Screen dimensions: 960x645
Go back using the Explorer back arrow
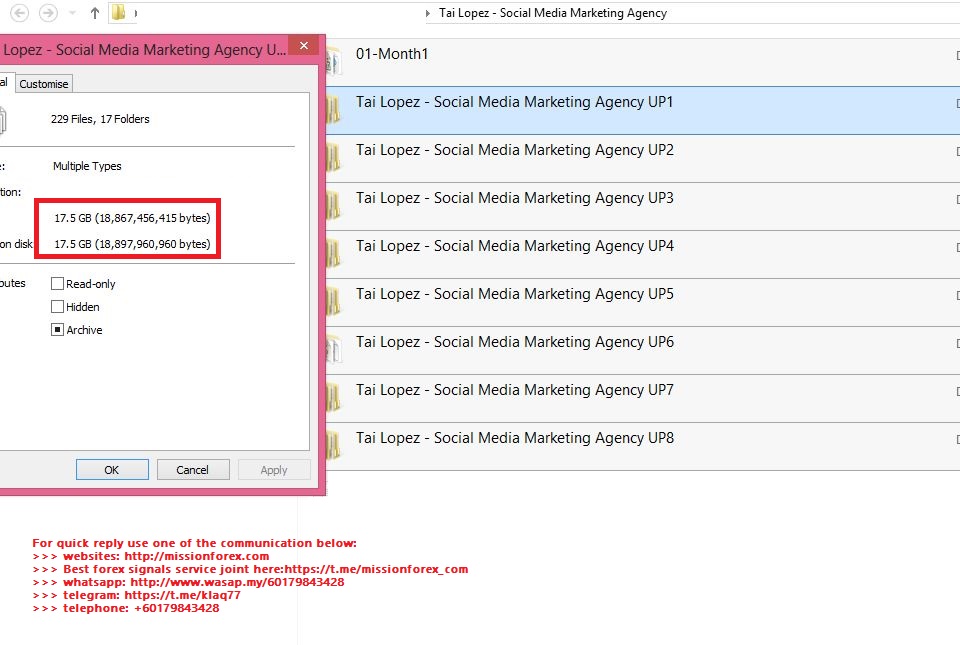pyautogui.click(x=20, y=13)
